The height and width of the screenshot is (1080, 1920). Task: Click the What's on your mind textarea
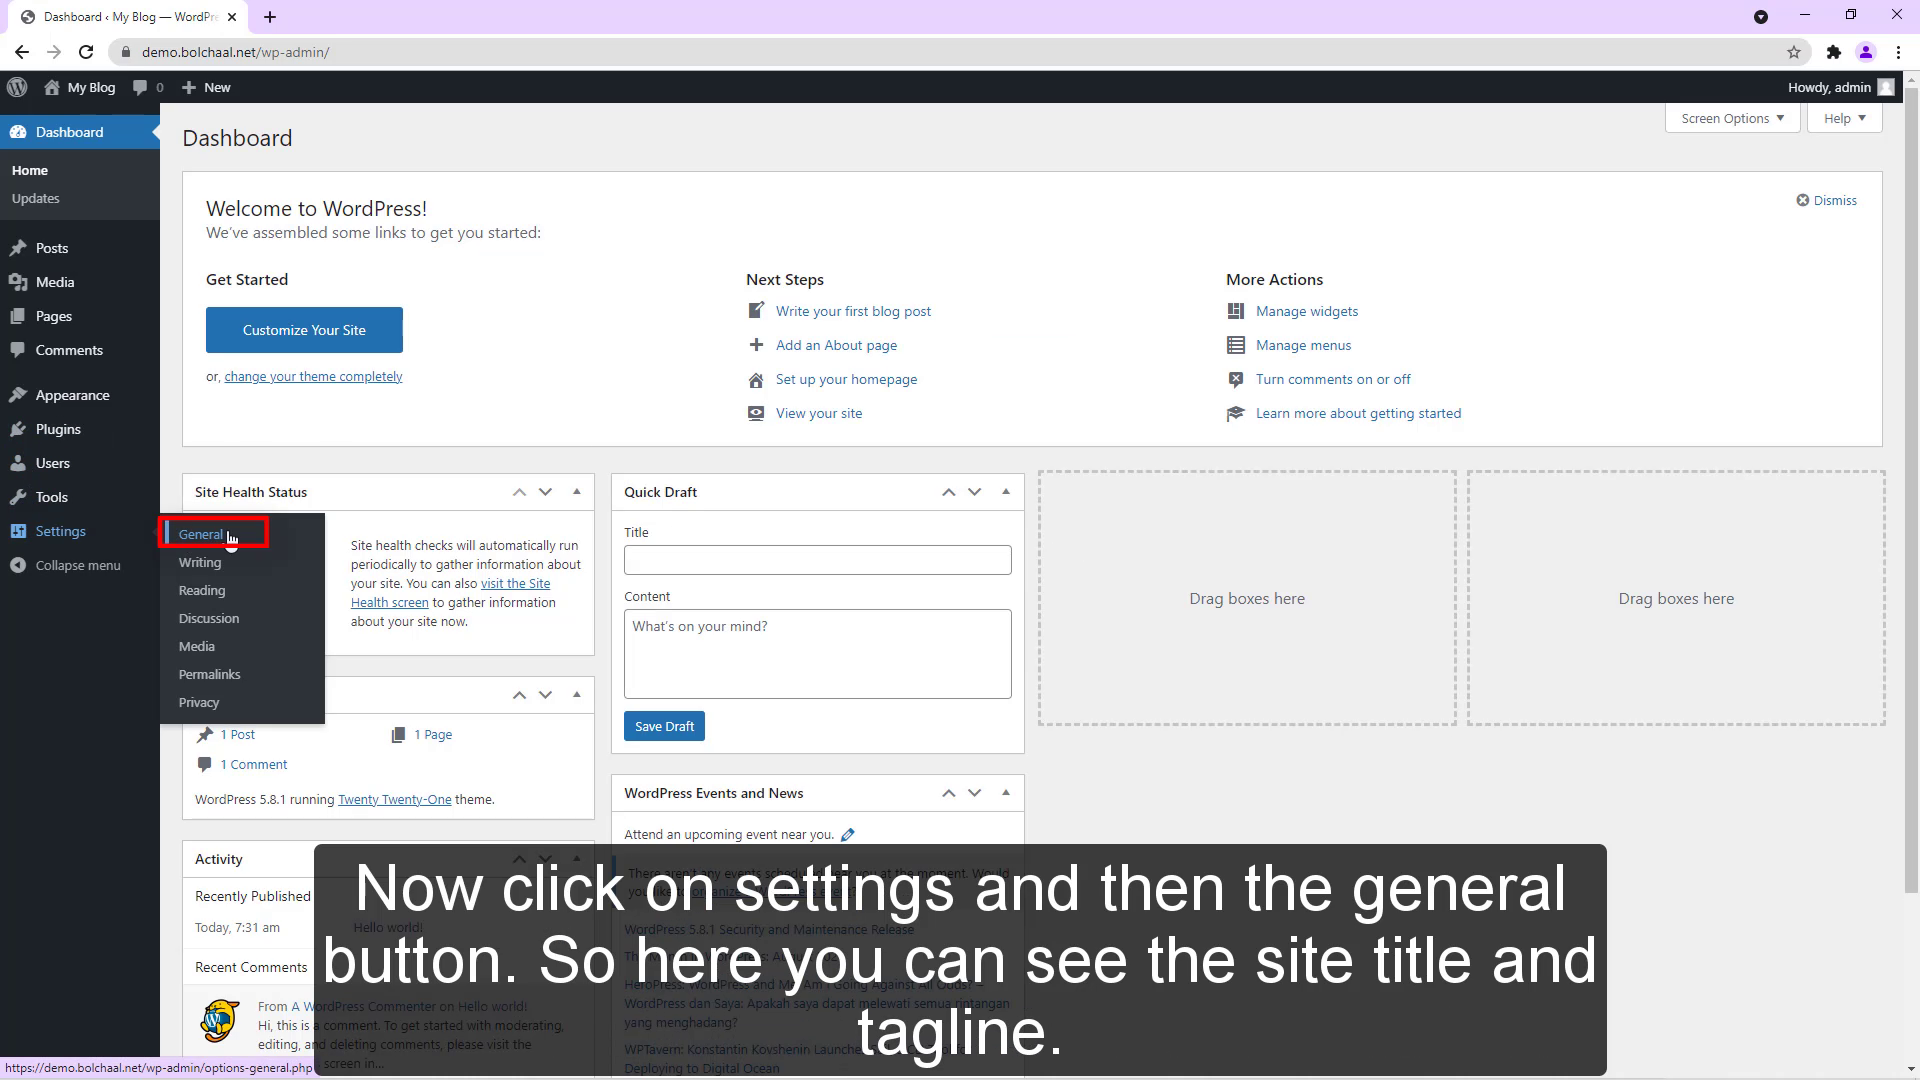[x=817, y=654]
